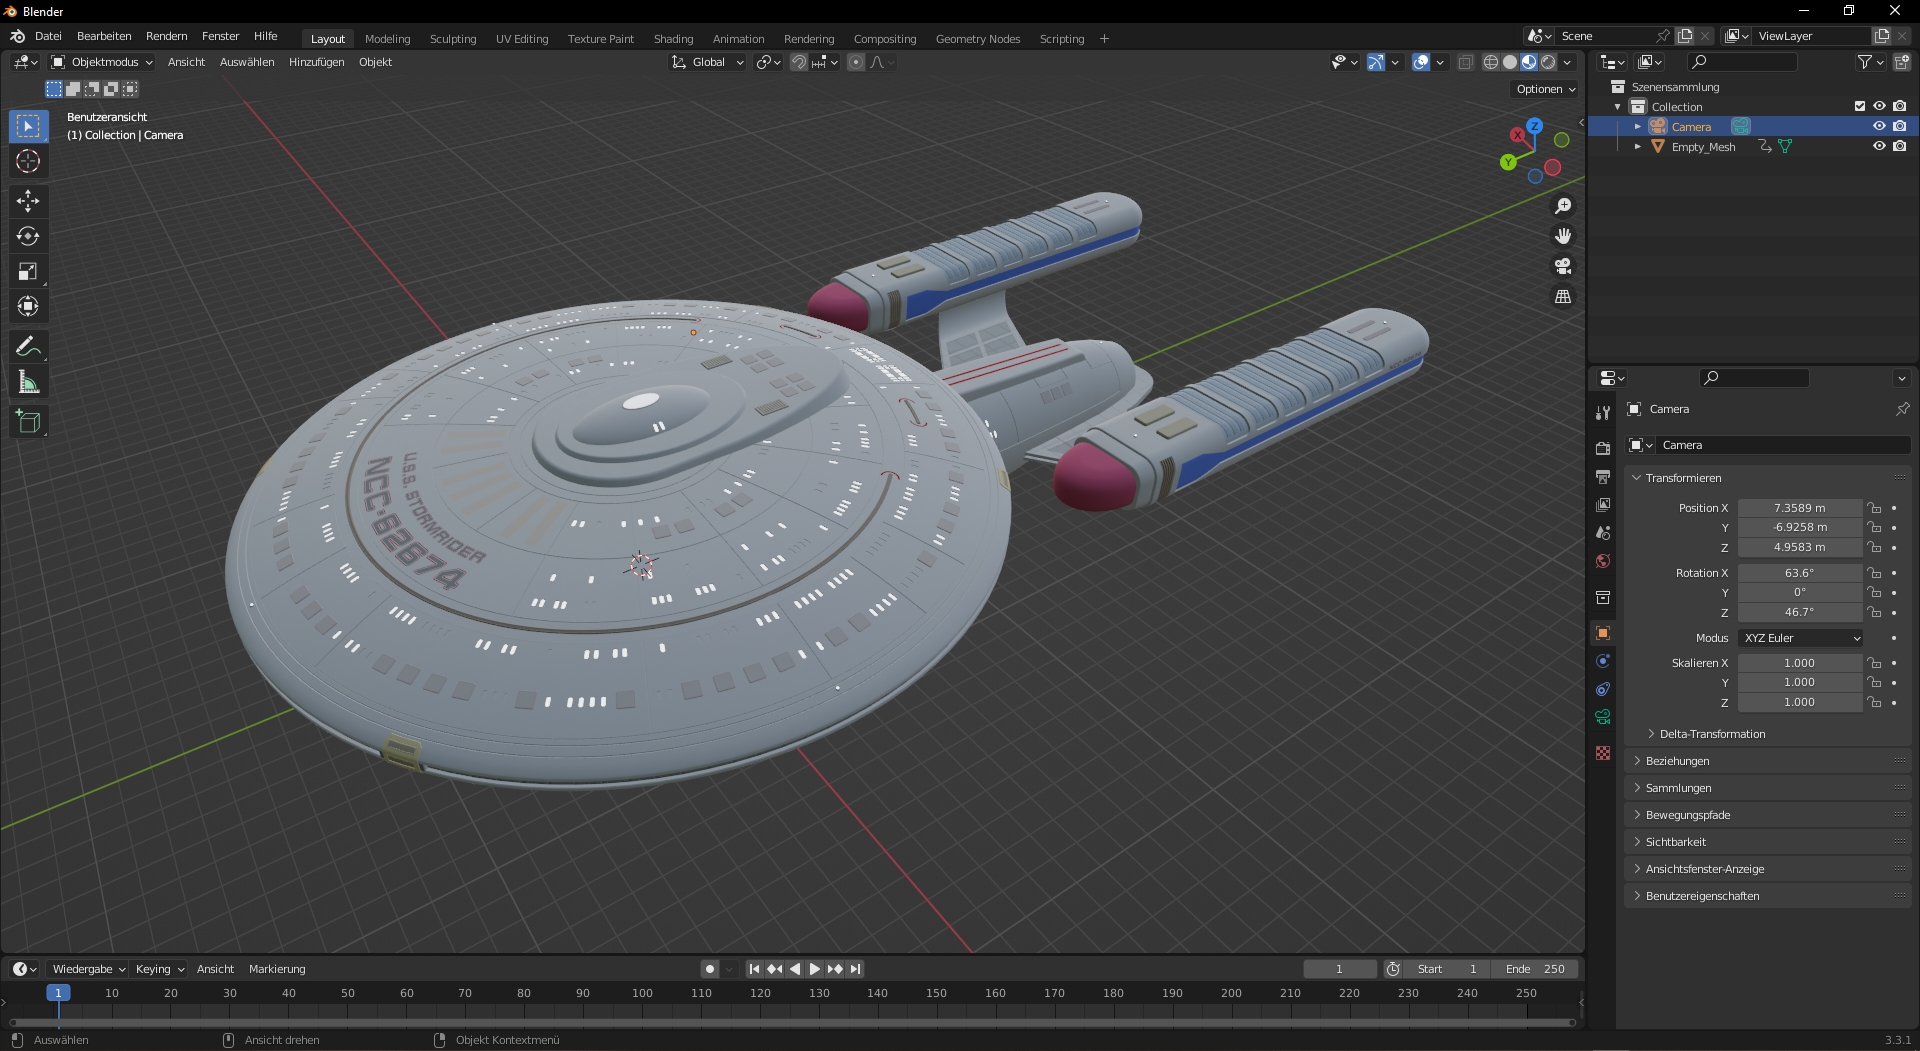Open the Objektmodus mode dropdown
The height and width of the screenshot is (1051, 1920).
101,62
